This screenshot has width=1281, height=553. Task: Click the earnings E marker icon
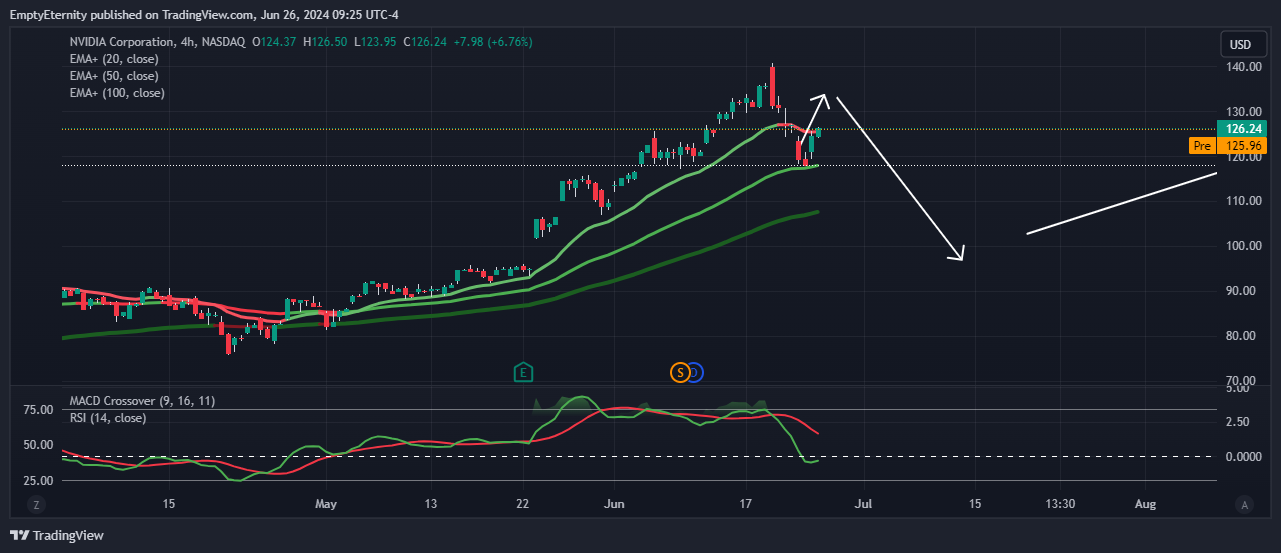coord(522,373)
